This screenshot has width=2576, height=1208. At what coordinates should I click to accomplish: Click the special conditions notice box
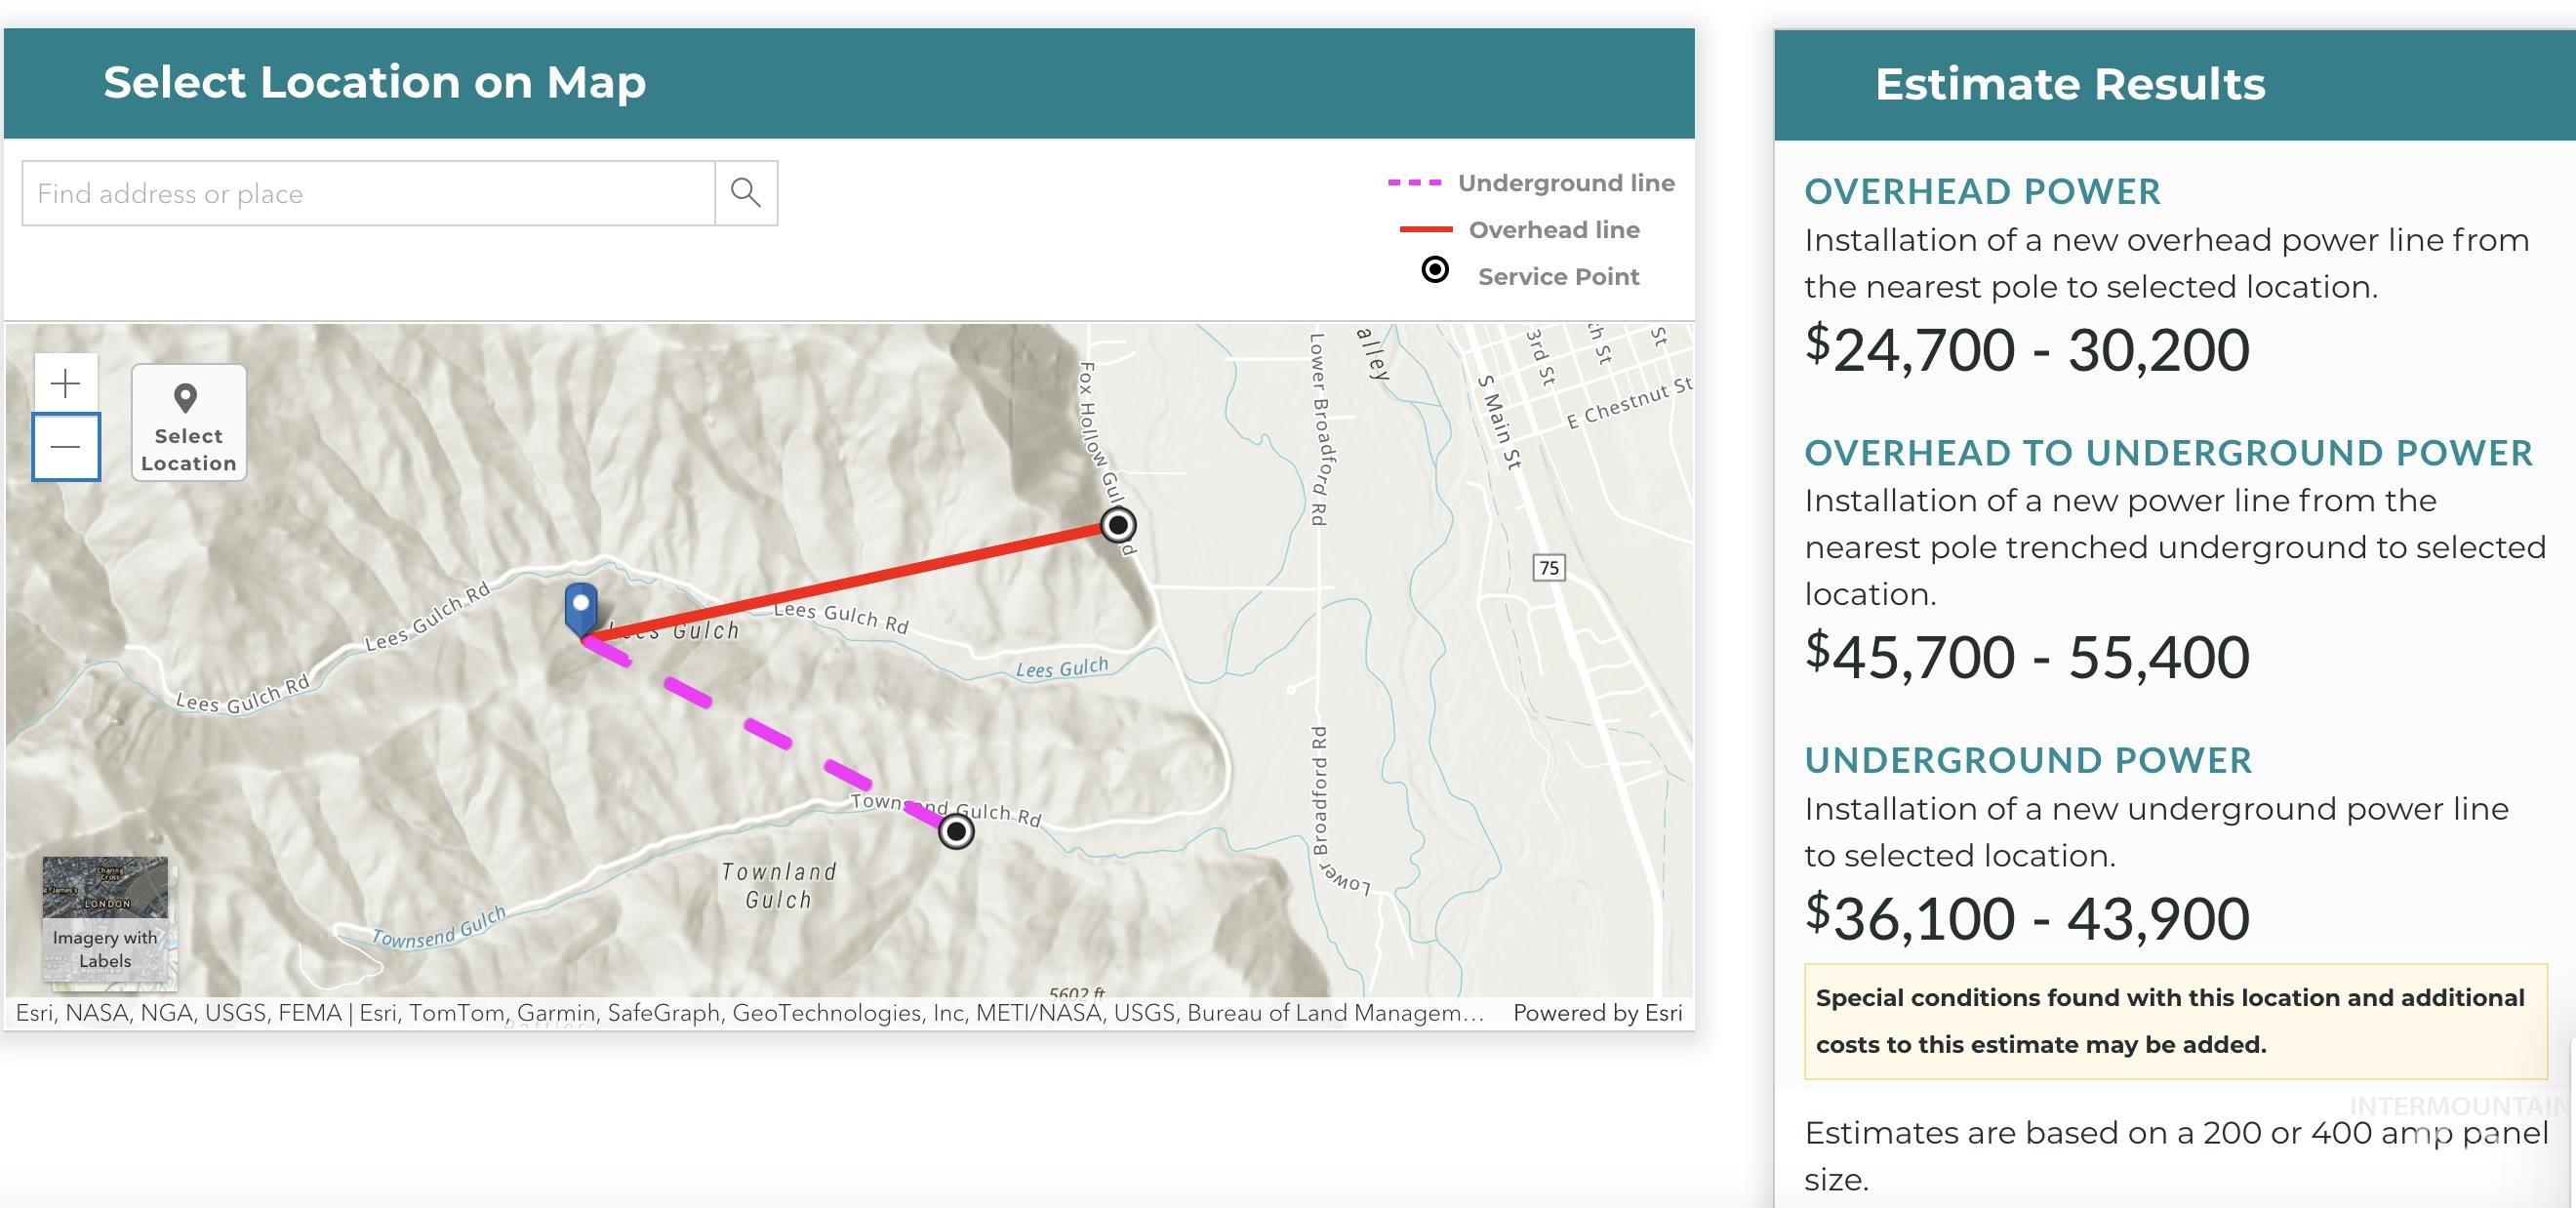[x=2175, y=1021]
